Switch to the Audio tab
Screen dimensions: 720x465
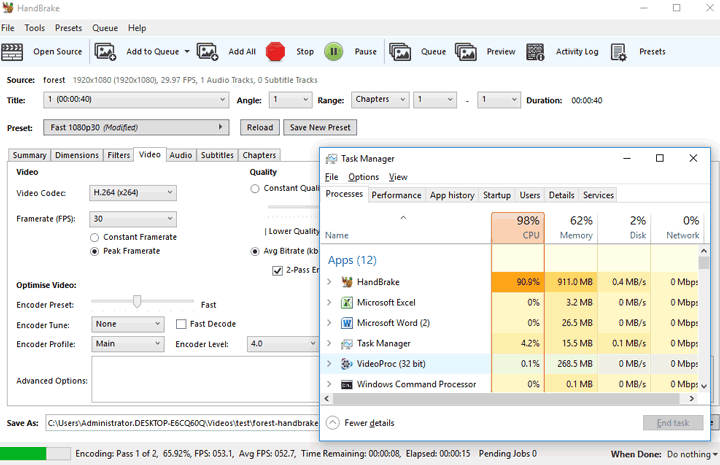pos(180,155)
